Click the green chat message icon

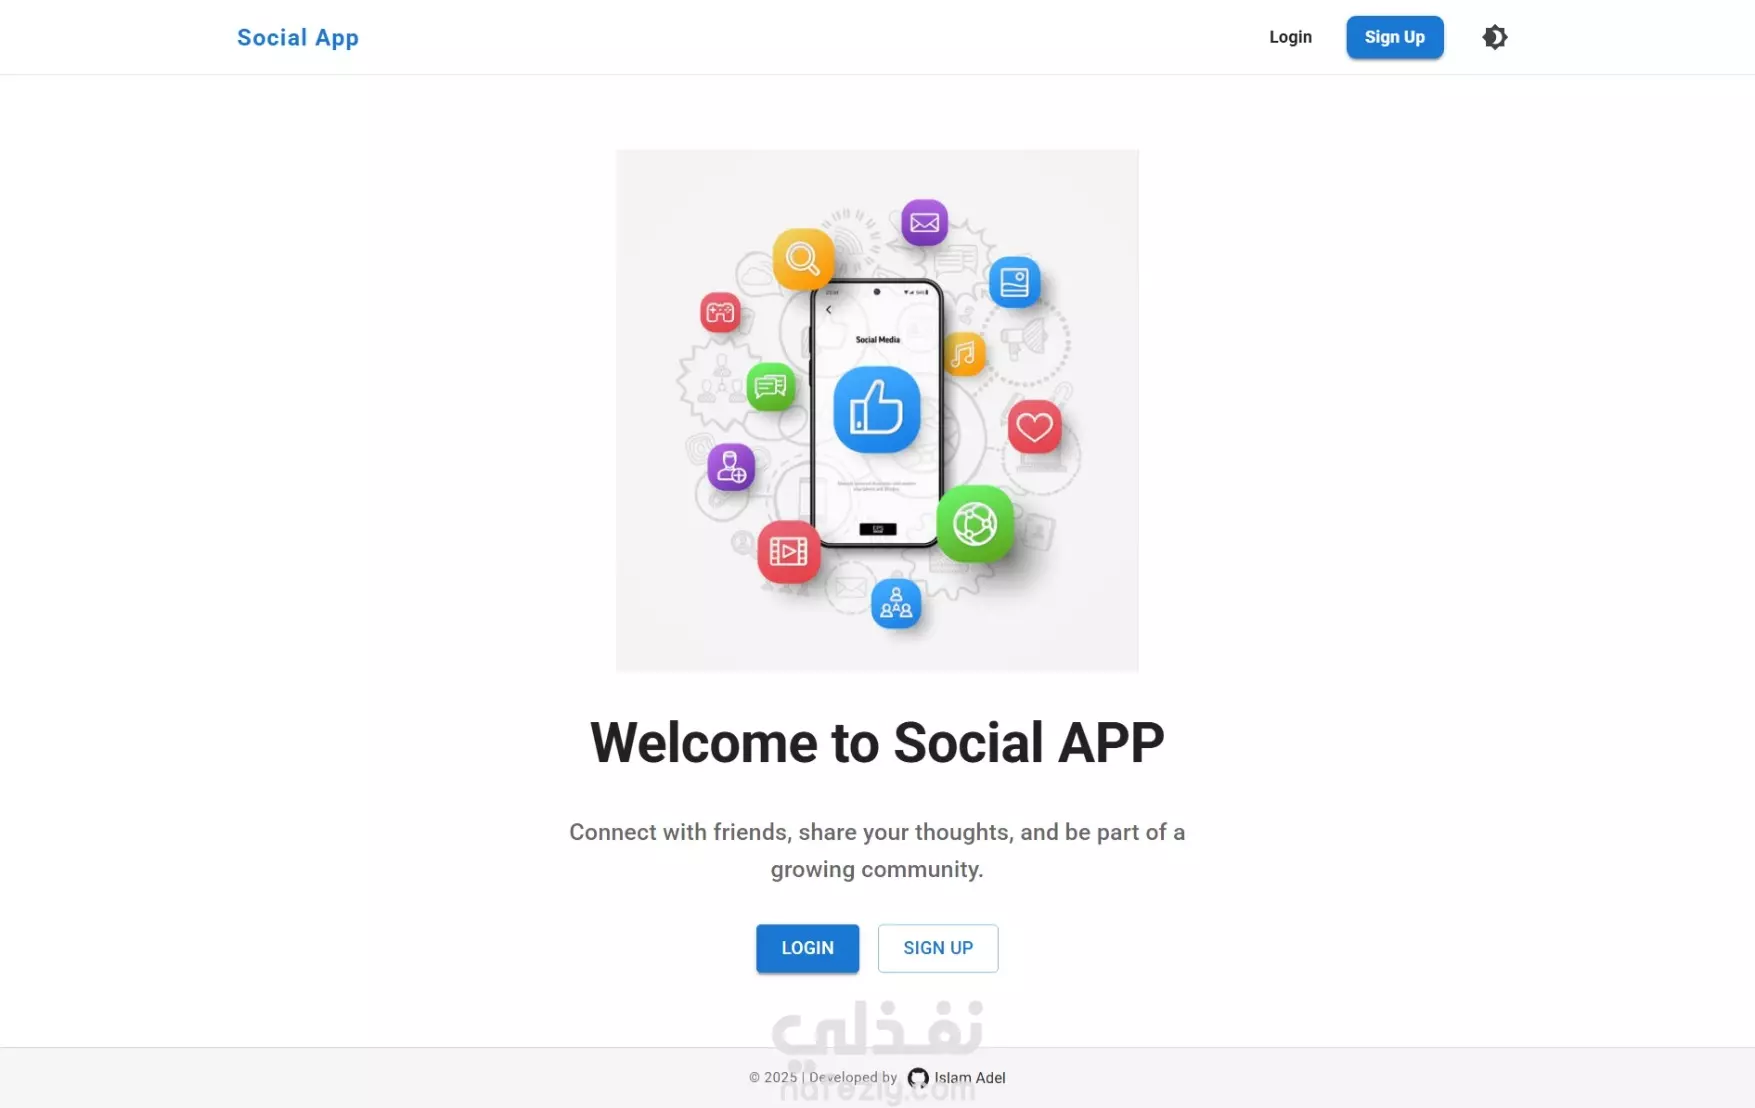click(770, 386)
